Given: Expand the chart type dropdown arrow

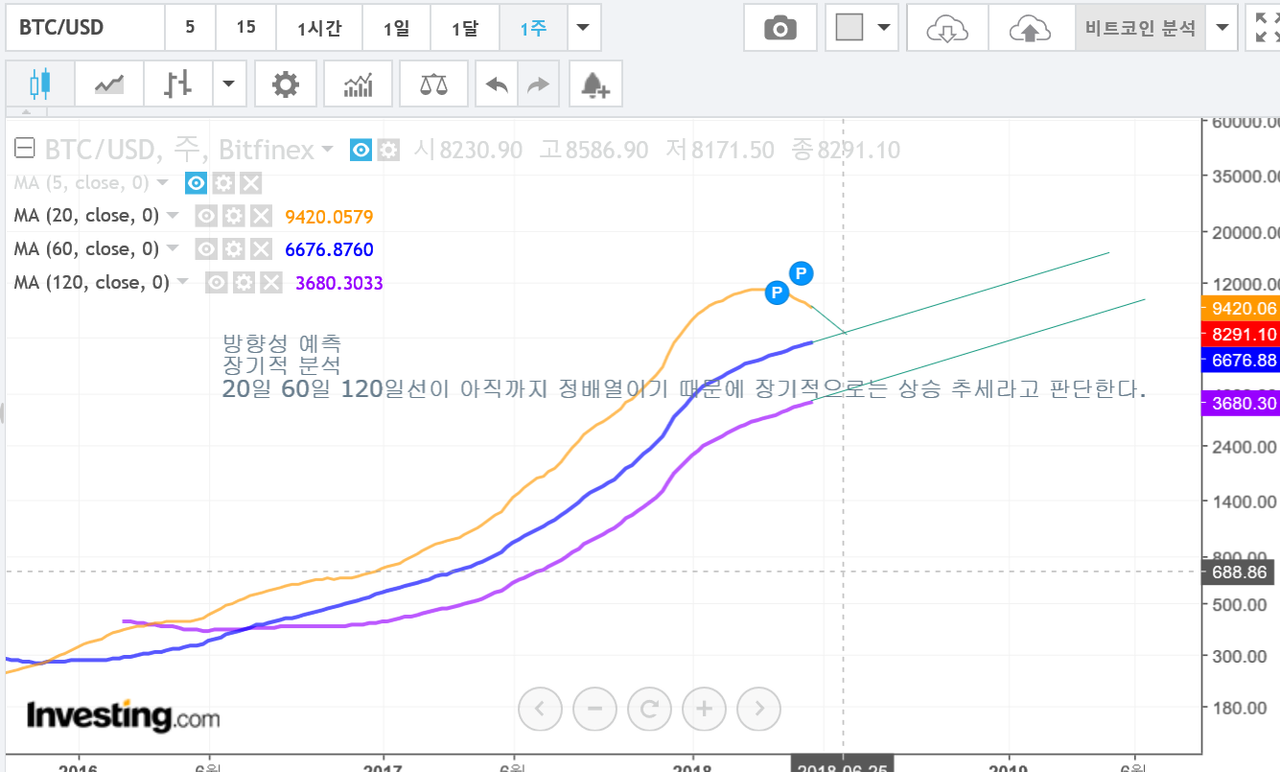Looking at the screenshot, I should tap(229, 84).
